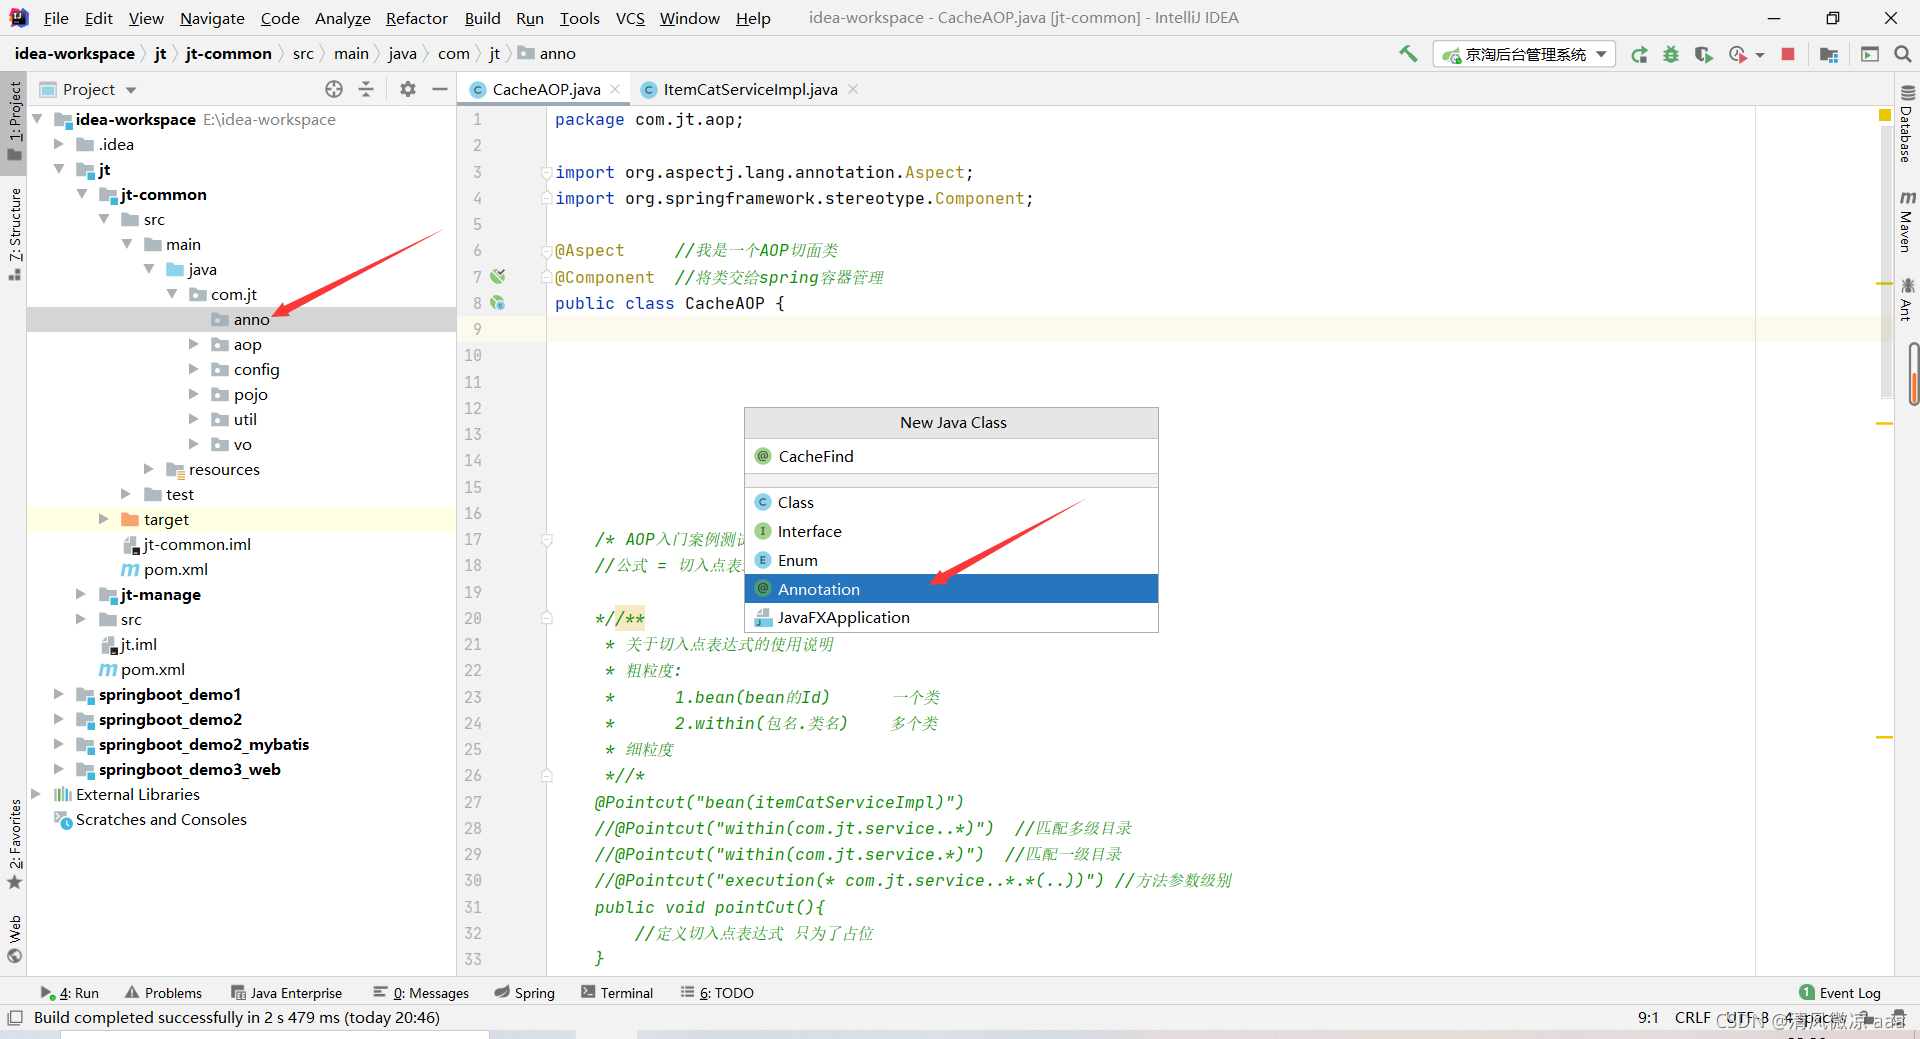Screen dimensions: 1920x1039
Task: Click the Collapse All icon in Project panel
Action: pos(366,89)
